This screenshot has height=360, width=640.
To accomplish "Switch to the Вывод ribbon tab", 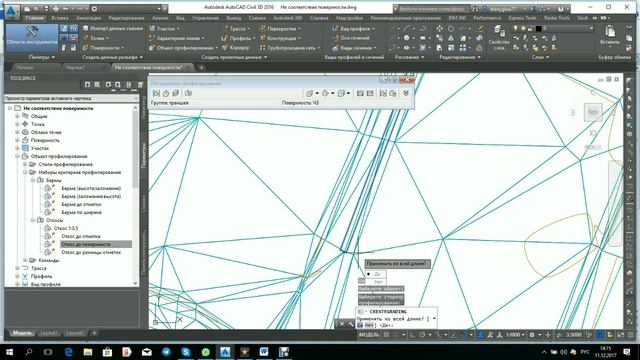I will click(234, 18).
